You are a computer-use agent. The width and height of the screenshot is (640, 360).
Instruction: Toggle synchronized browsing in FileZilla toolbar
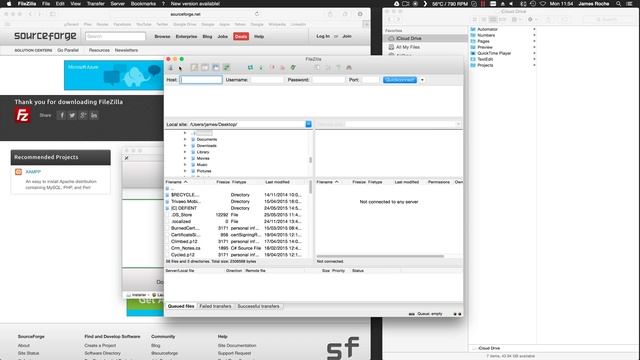[x=338, y=68]
